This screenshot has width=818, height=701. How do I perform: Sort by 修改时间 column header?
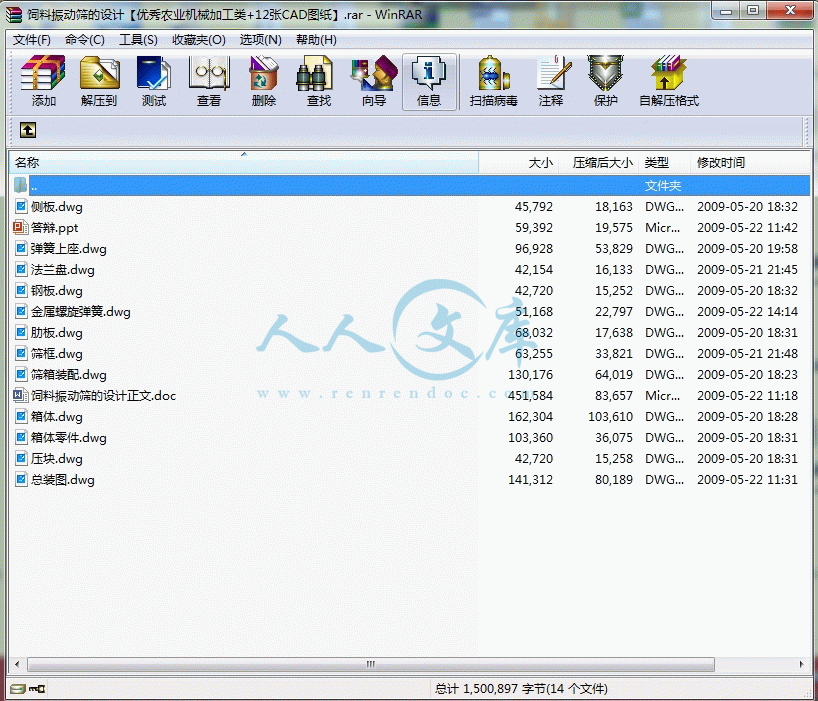coord(750,163)
